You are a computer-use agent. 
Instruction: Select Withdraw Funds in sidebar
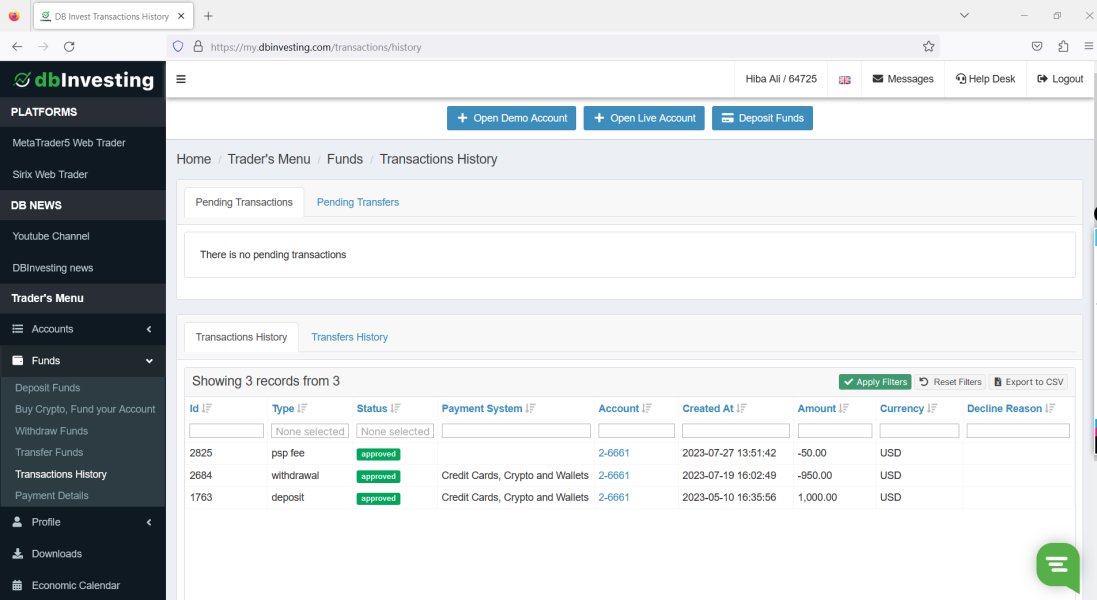(x=51, y=431)
